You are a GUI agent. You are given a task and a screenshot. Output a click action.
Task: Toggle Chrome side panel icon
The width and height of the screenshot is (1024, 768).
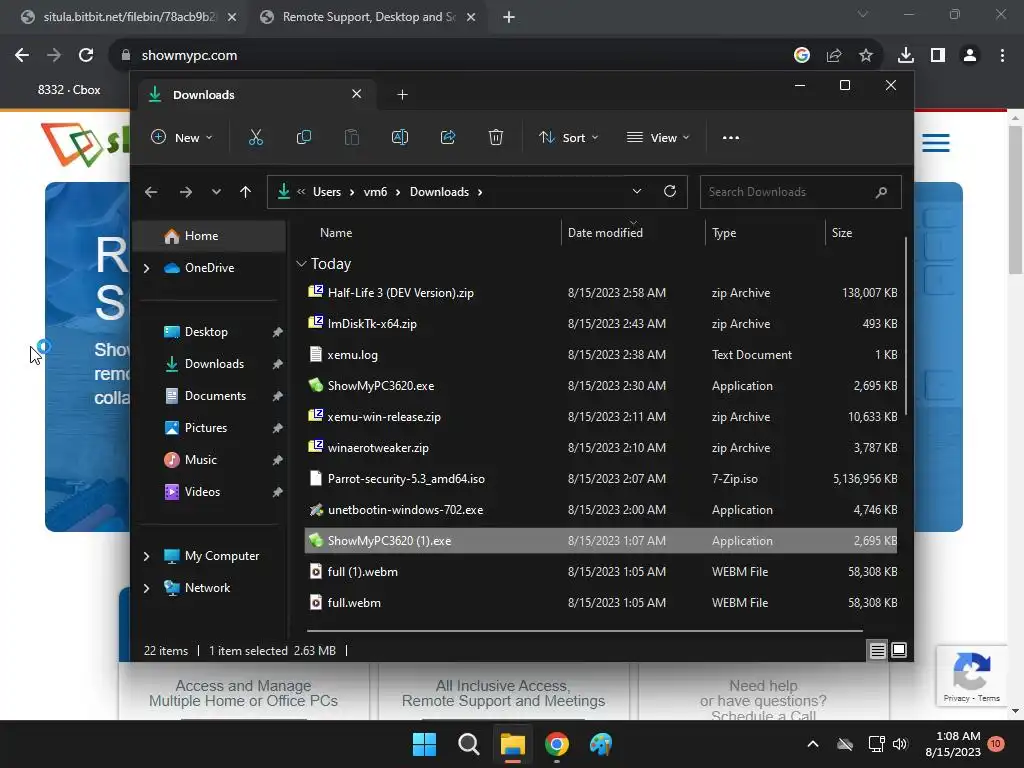point(938,56)
